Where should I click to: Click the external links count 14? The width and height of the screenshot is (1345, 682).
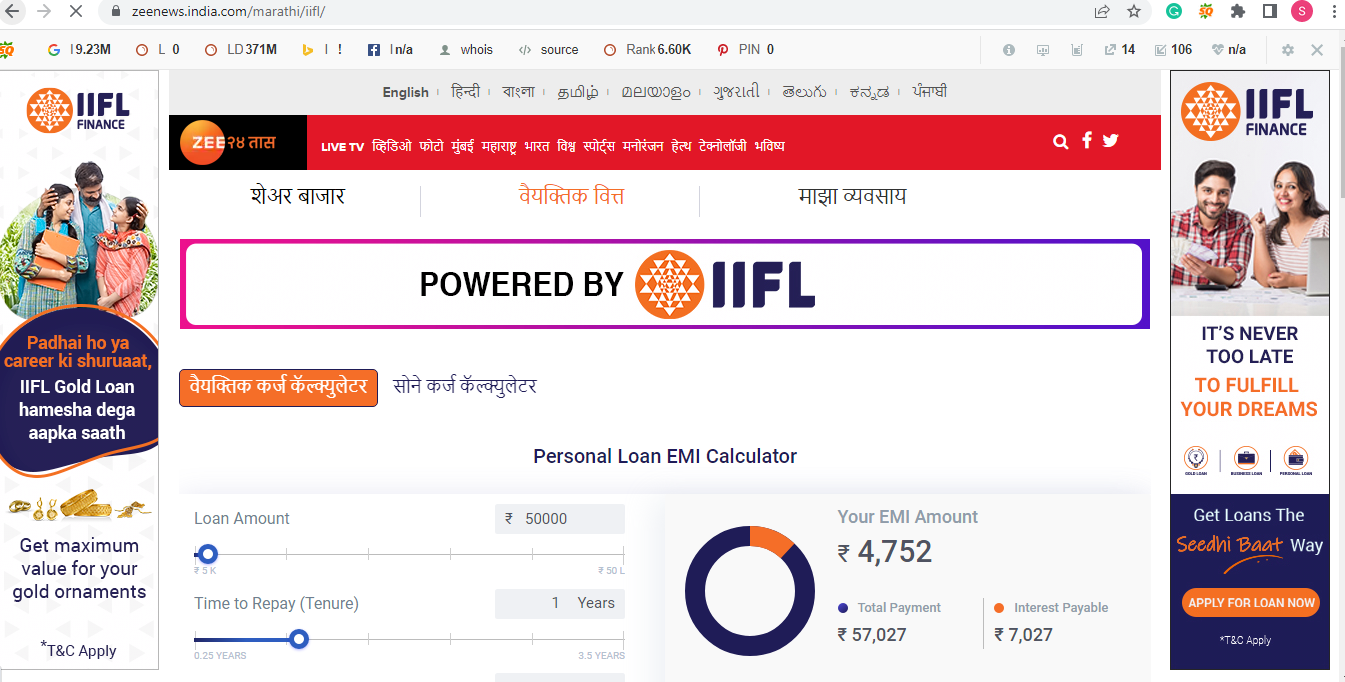(x=1119, y=50)
